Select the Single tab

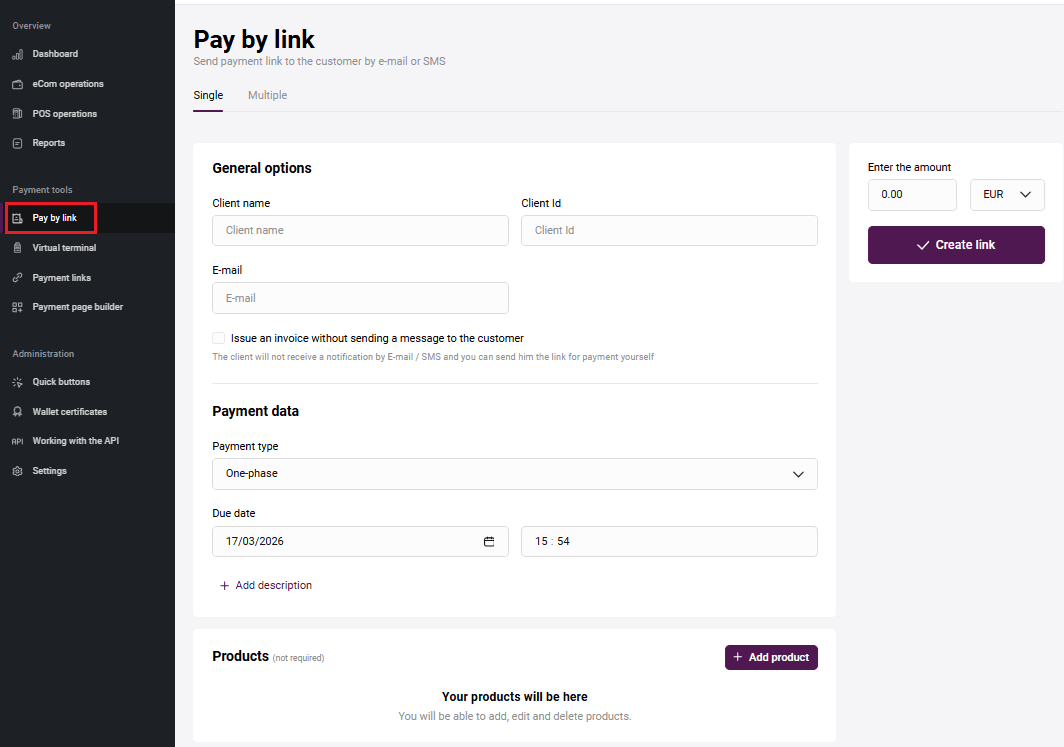click(x=208, y=96)
